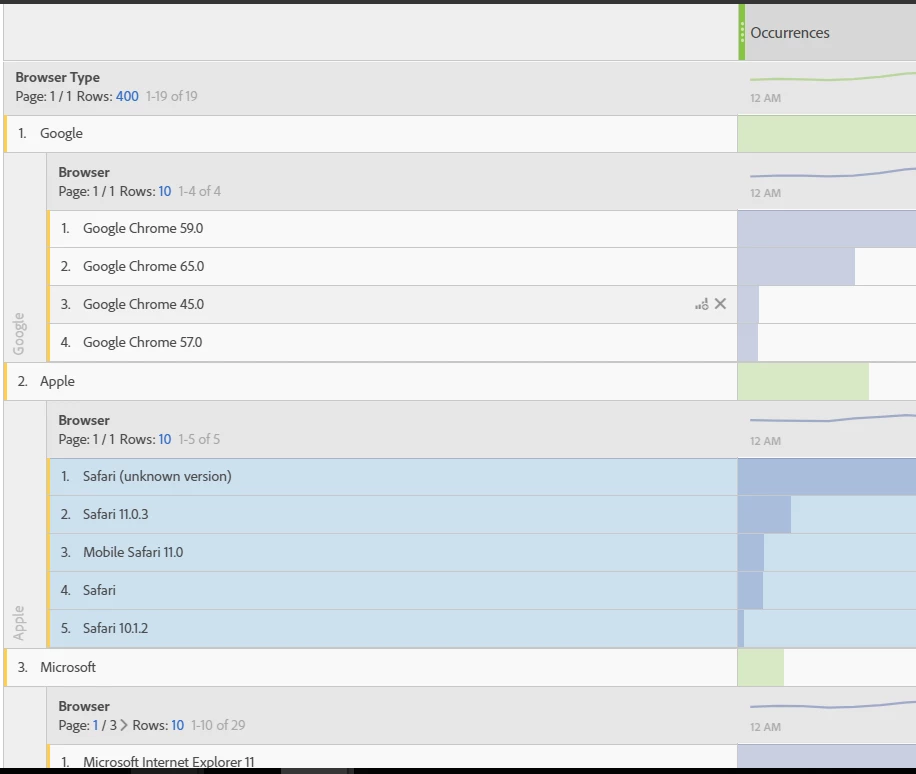Click the Browser Type dimension header
916x774 pixels.
(57, 77)
